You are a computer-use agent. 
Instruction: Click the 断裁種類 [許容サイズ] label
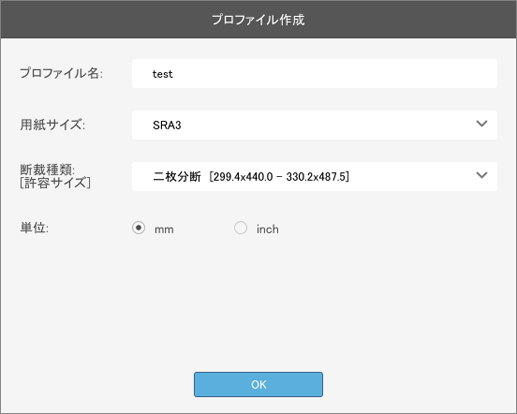click(55, 176)
